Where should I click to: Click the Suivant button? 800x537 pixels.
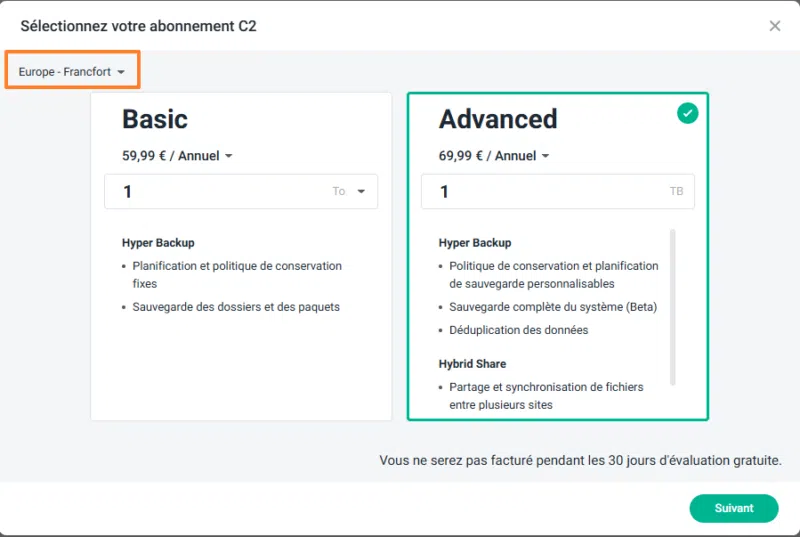click(x=733, y=508)
